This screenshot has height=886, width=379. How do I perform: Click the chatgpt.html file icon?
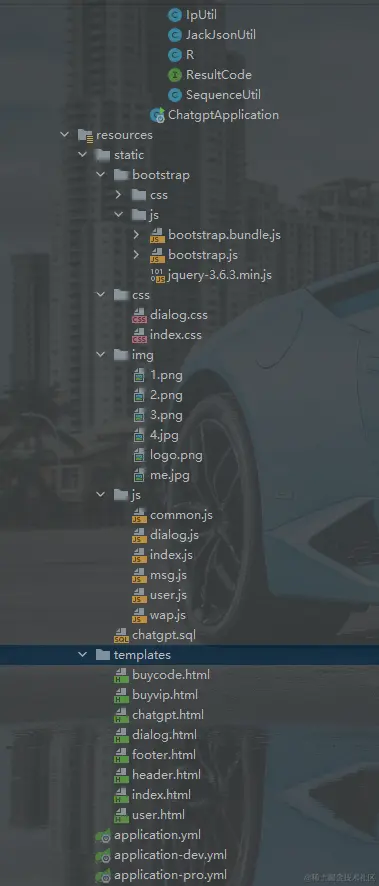click(x=121, y=715)
